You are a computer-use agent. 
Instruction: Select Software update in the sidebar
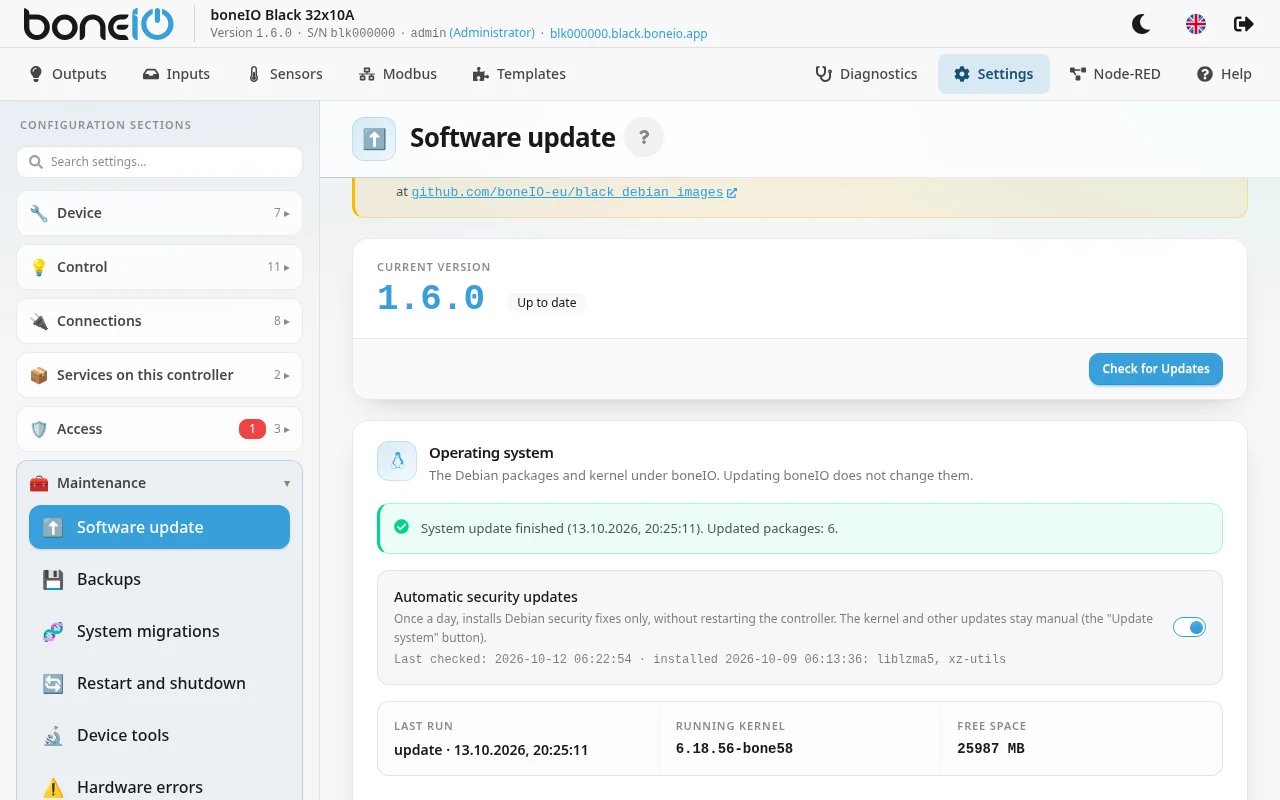[159, 527]
